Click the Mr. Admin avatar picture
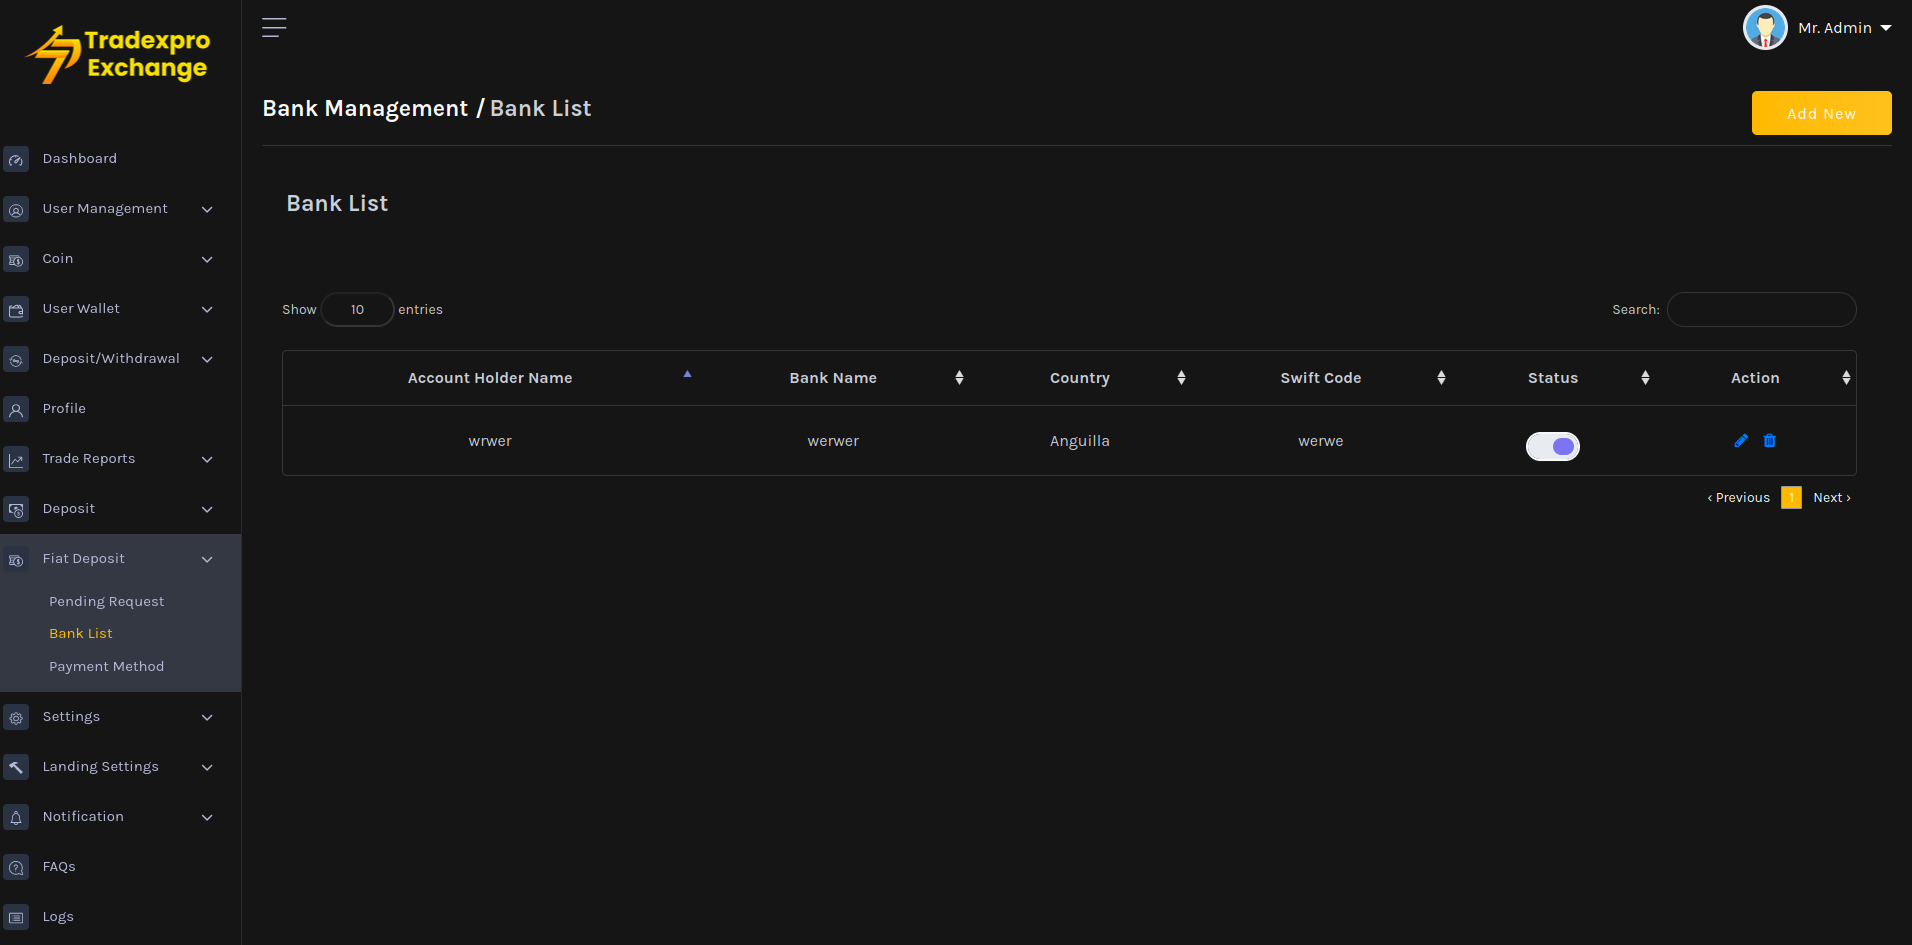1912x945 pixels. click(1765, 28)
